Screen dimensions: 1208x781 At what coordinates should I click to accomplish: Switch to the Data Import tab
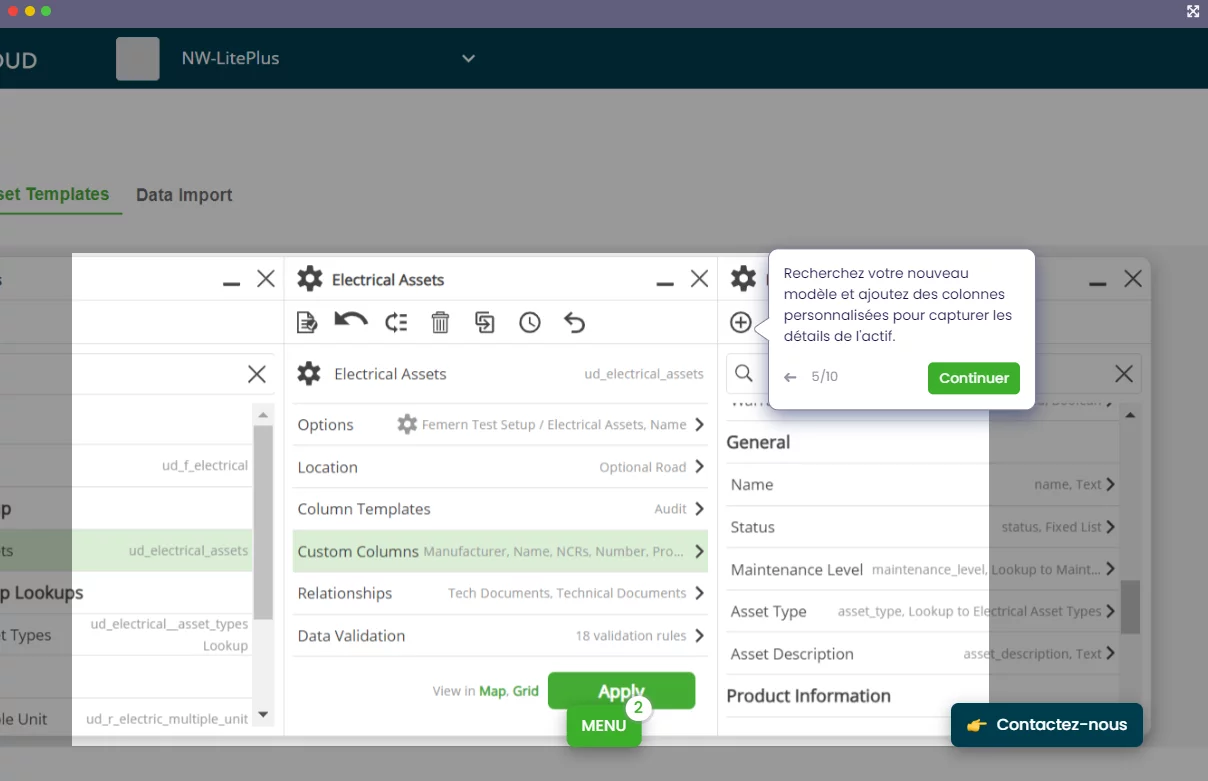pyautogui.click(x=184, y=195)
